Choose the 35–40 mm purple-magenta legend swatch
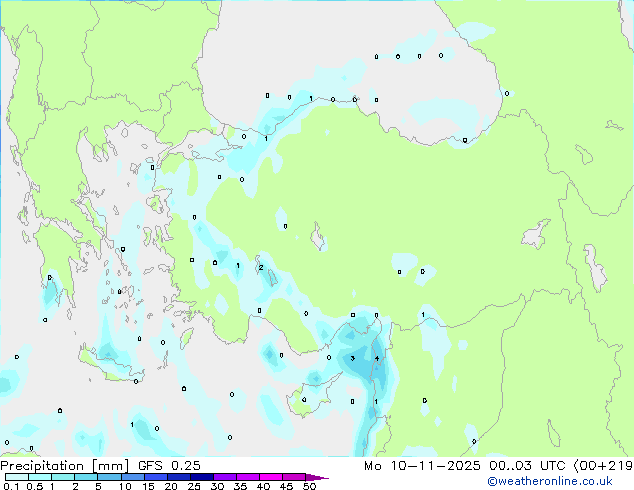 click(x=248, y=477)
